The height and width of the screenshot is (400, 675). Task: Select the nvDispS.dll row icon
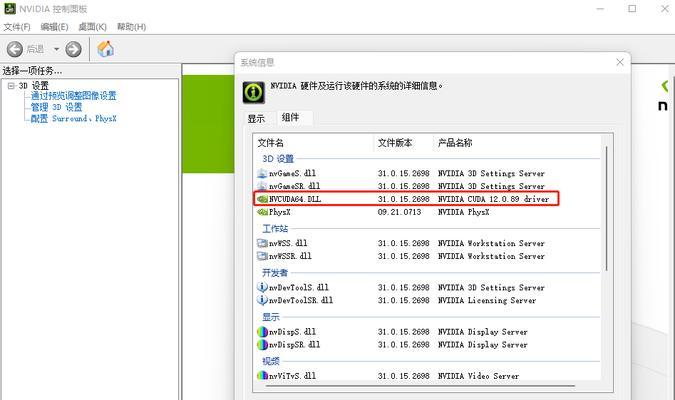262,332
